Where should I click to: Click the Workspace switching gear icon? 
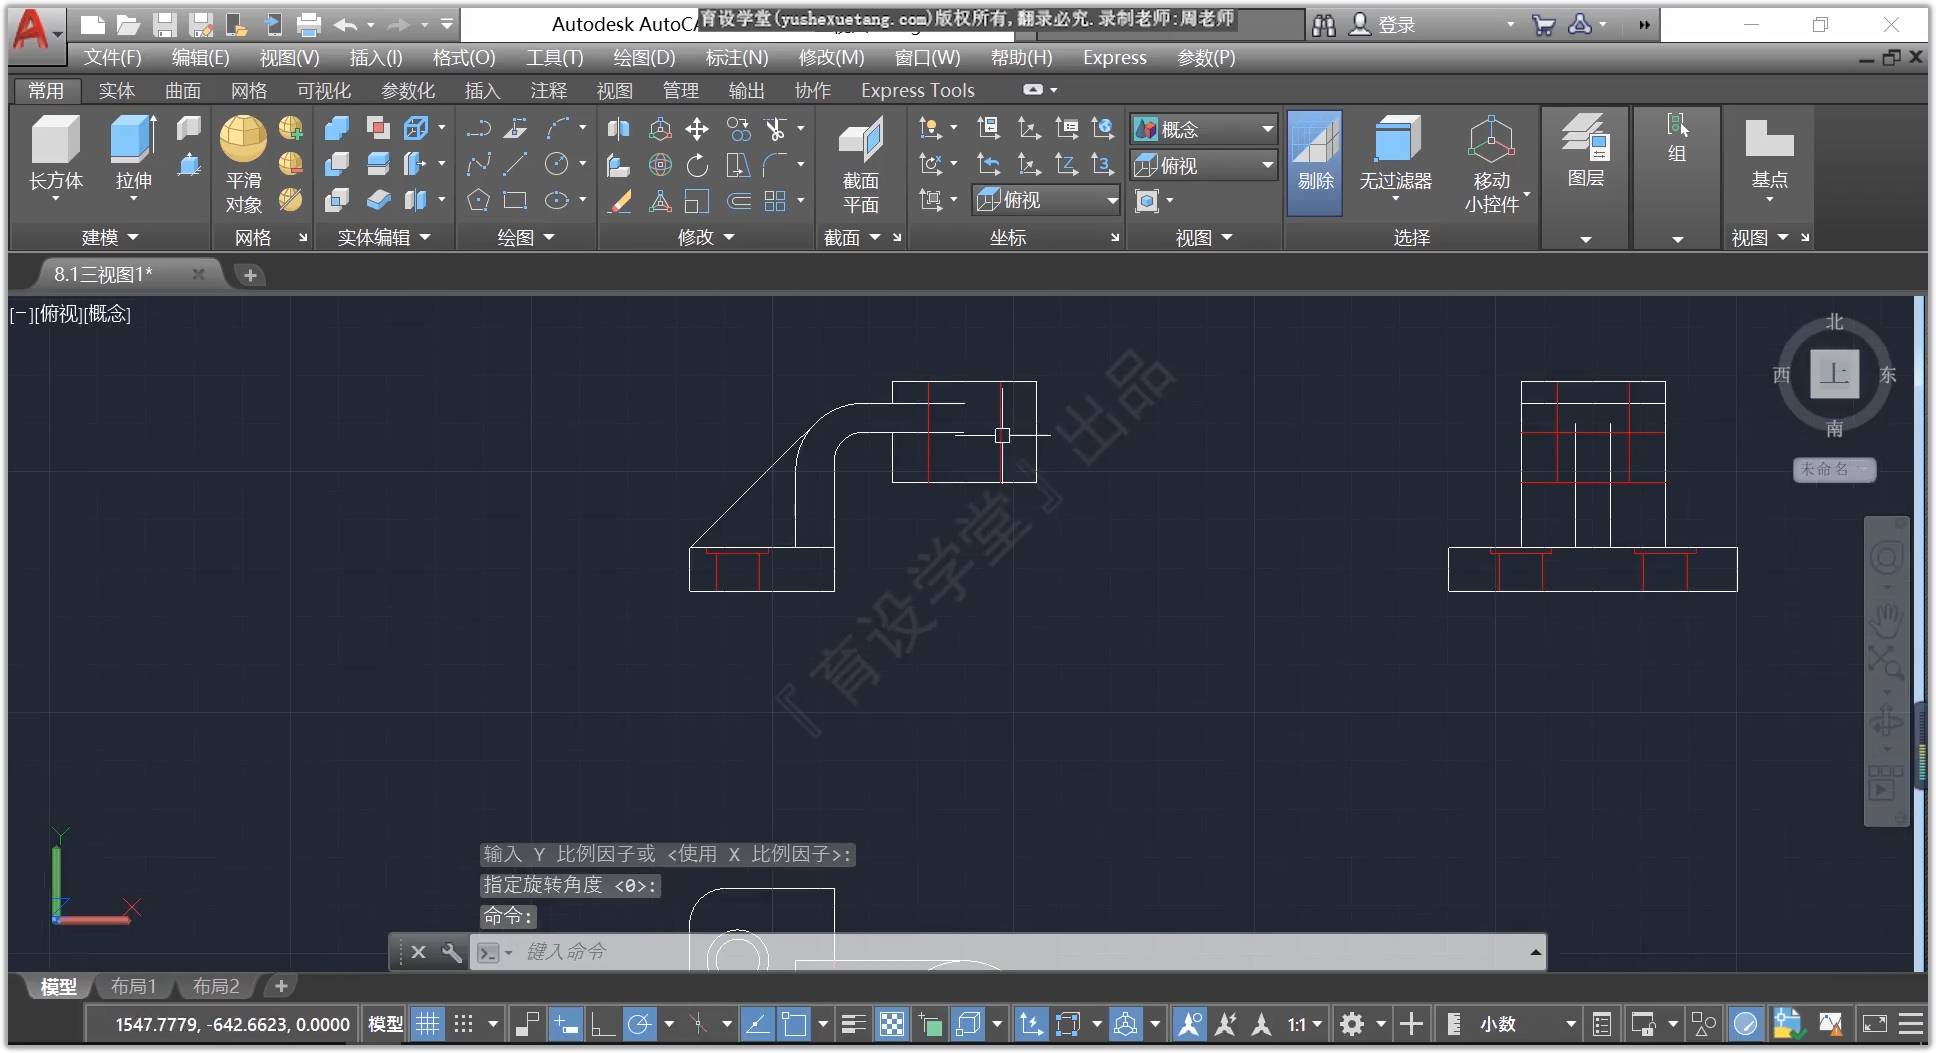coord(1352,1024)
